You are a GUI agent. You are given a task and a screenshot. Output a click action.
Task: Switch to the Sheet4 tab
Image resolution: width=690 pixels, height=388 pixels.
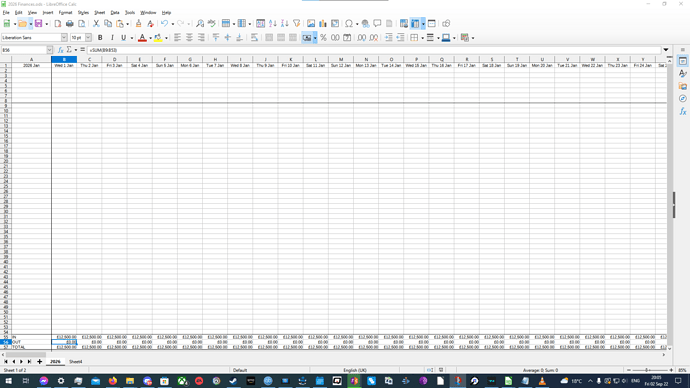point(75,362)
